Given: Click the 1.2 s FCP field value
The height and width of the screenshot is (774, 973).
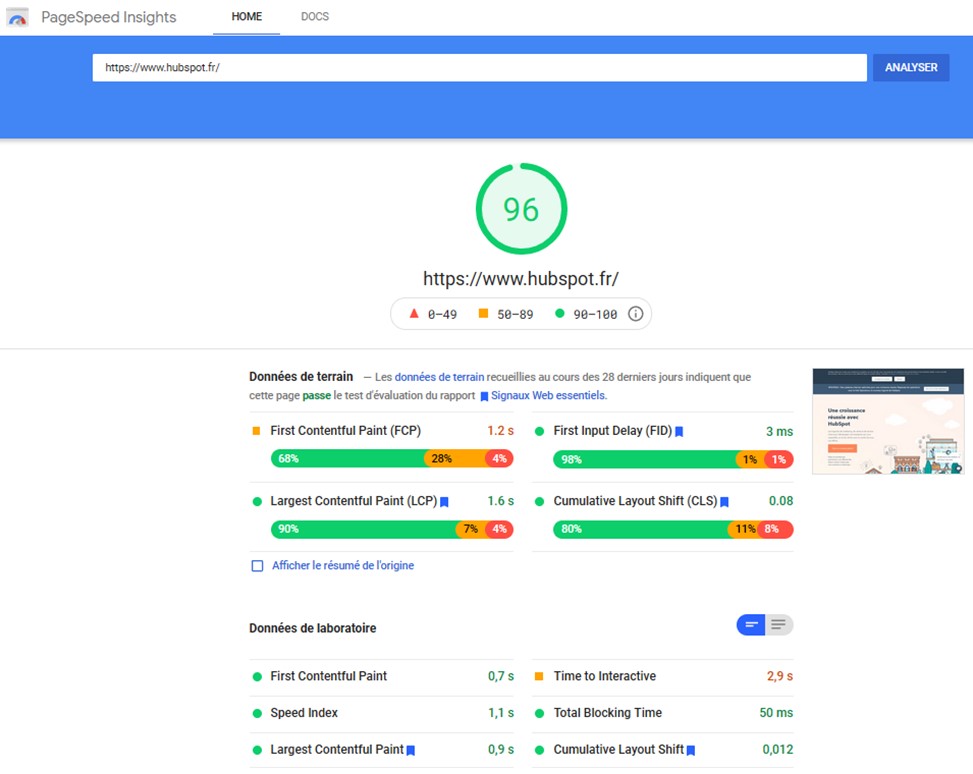Looking at the screenshot, I should (500, 431).
